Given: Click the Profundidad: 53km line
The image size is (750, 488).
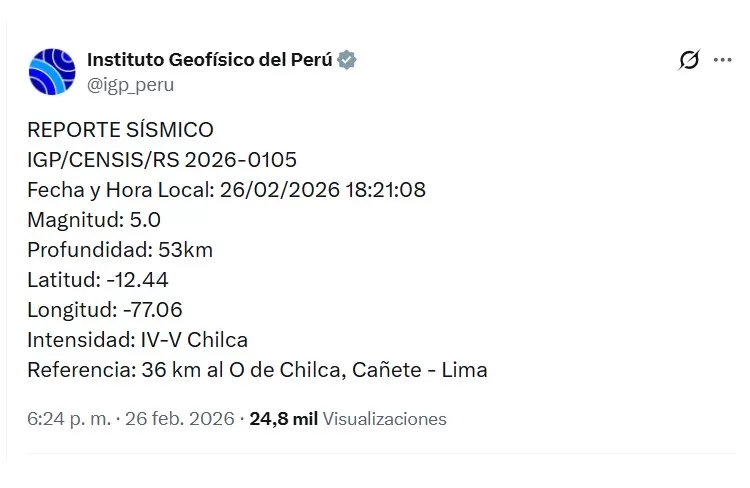Looking at the screenshot, I should pos(120,250).
